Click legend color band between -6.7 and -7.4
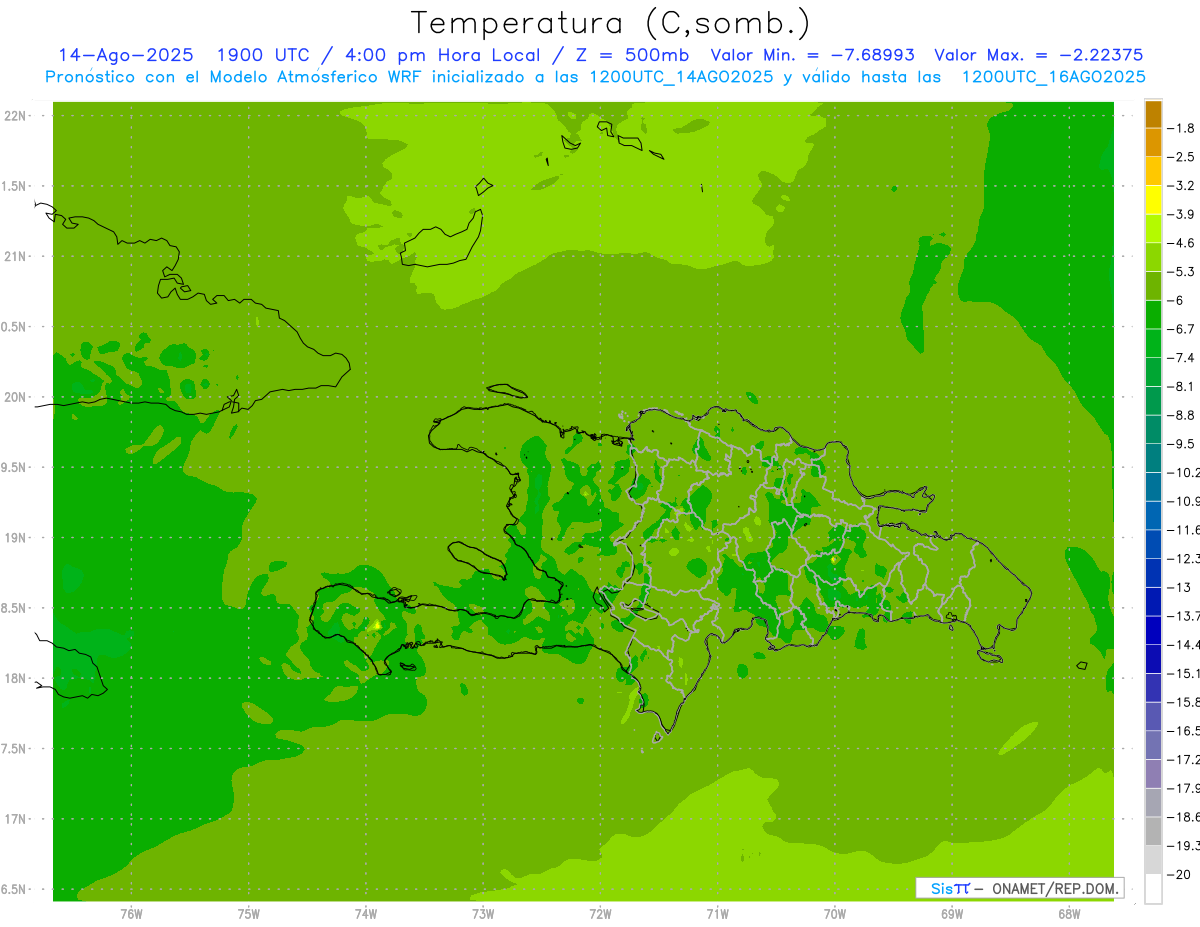The width and height of the screenshot is (1200, 927). [1154, 343]
